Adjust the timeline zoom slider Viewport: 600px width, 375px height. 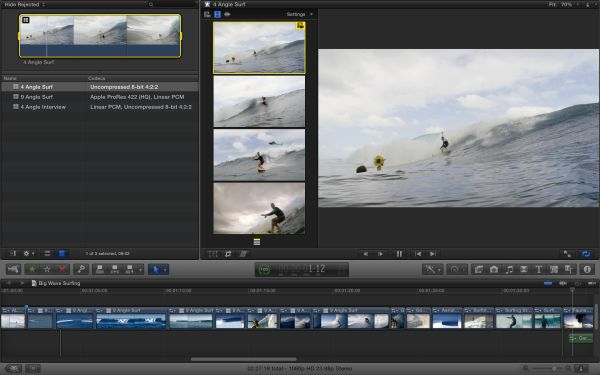tap(554, 368)
